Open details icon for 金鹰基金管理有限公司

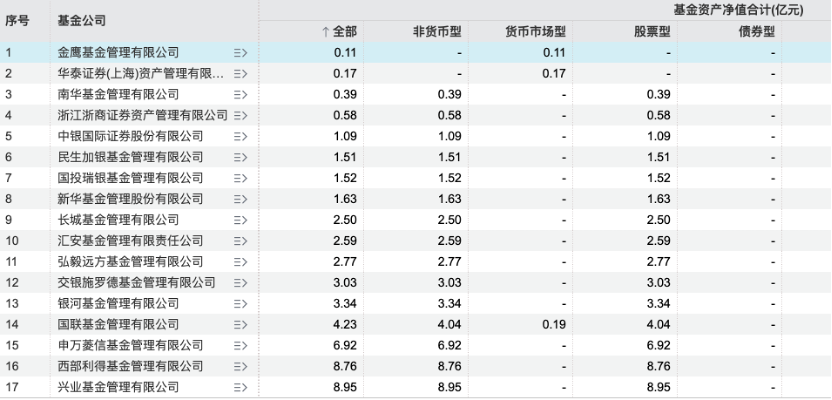(x=240, y=53)
